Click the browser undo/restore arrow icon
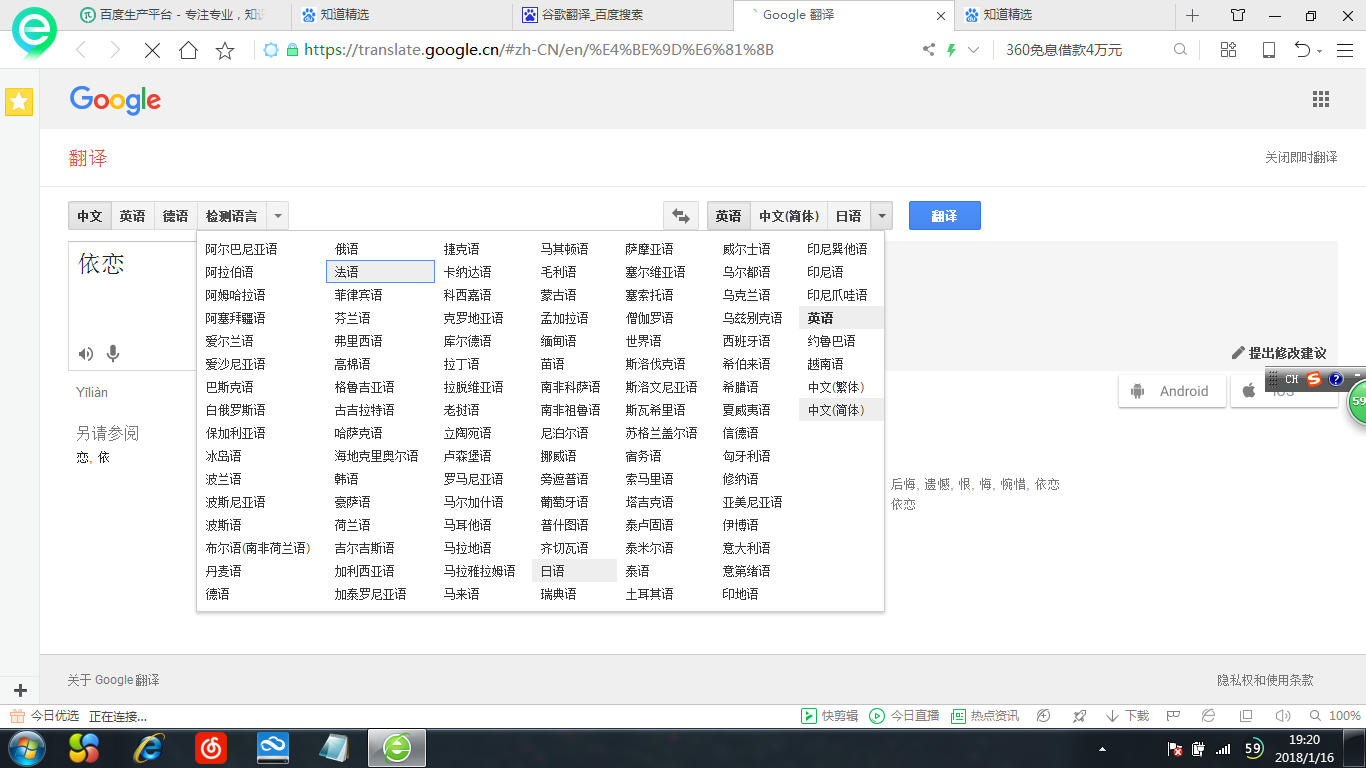Screen dimensions: 1366x768 tap(1303, 50)
